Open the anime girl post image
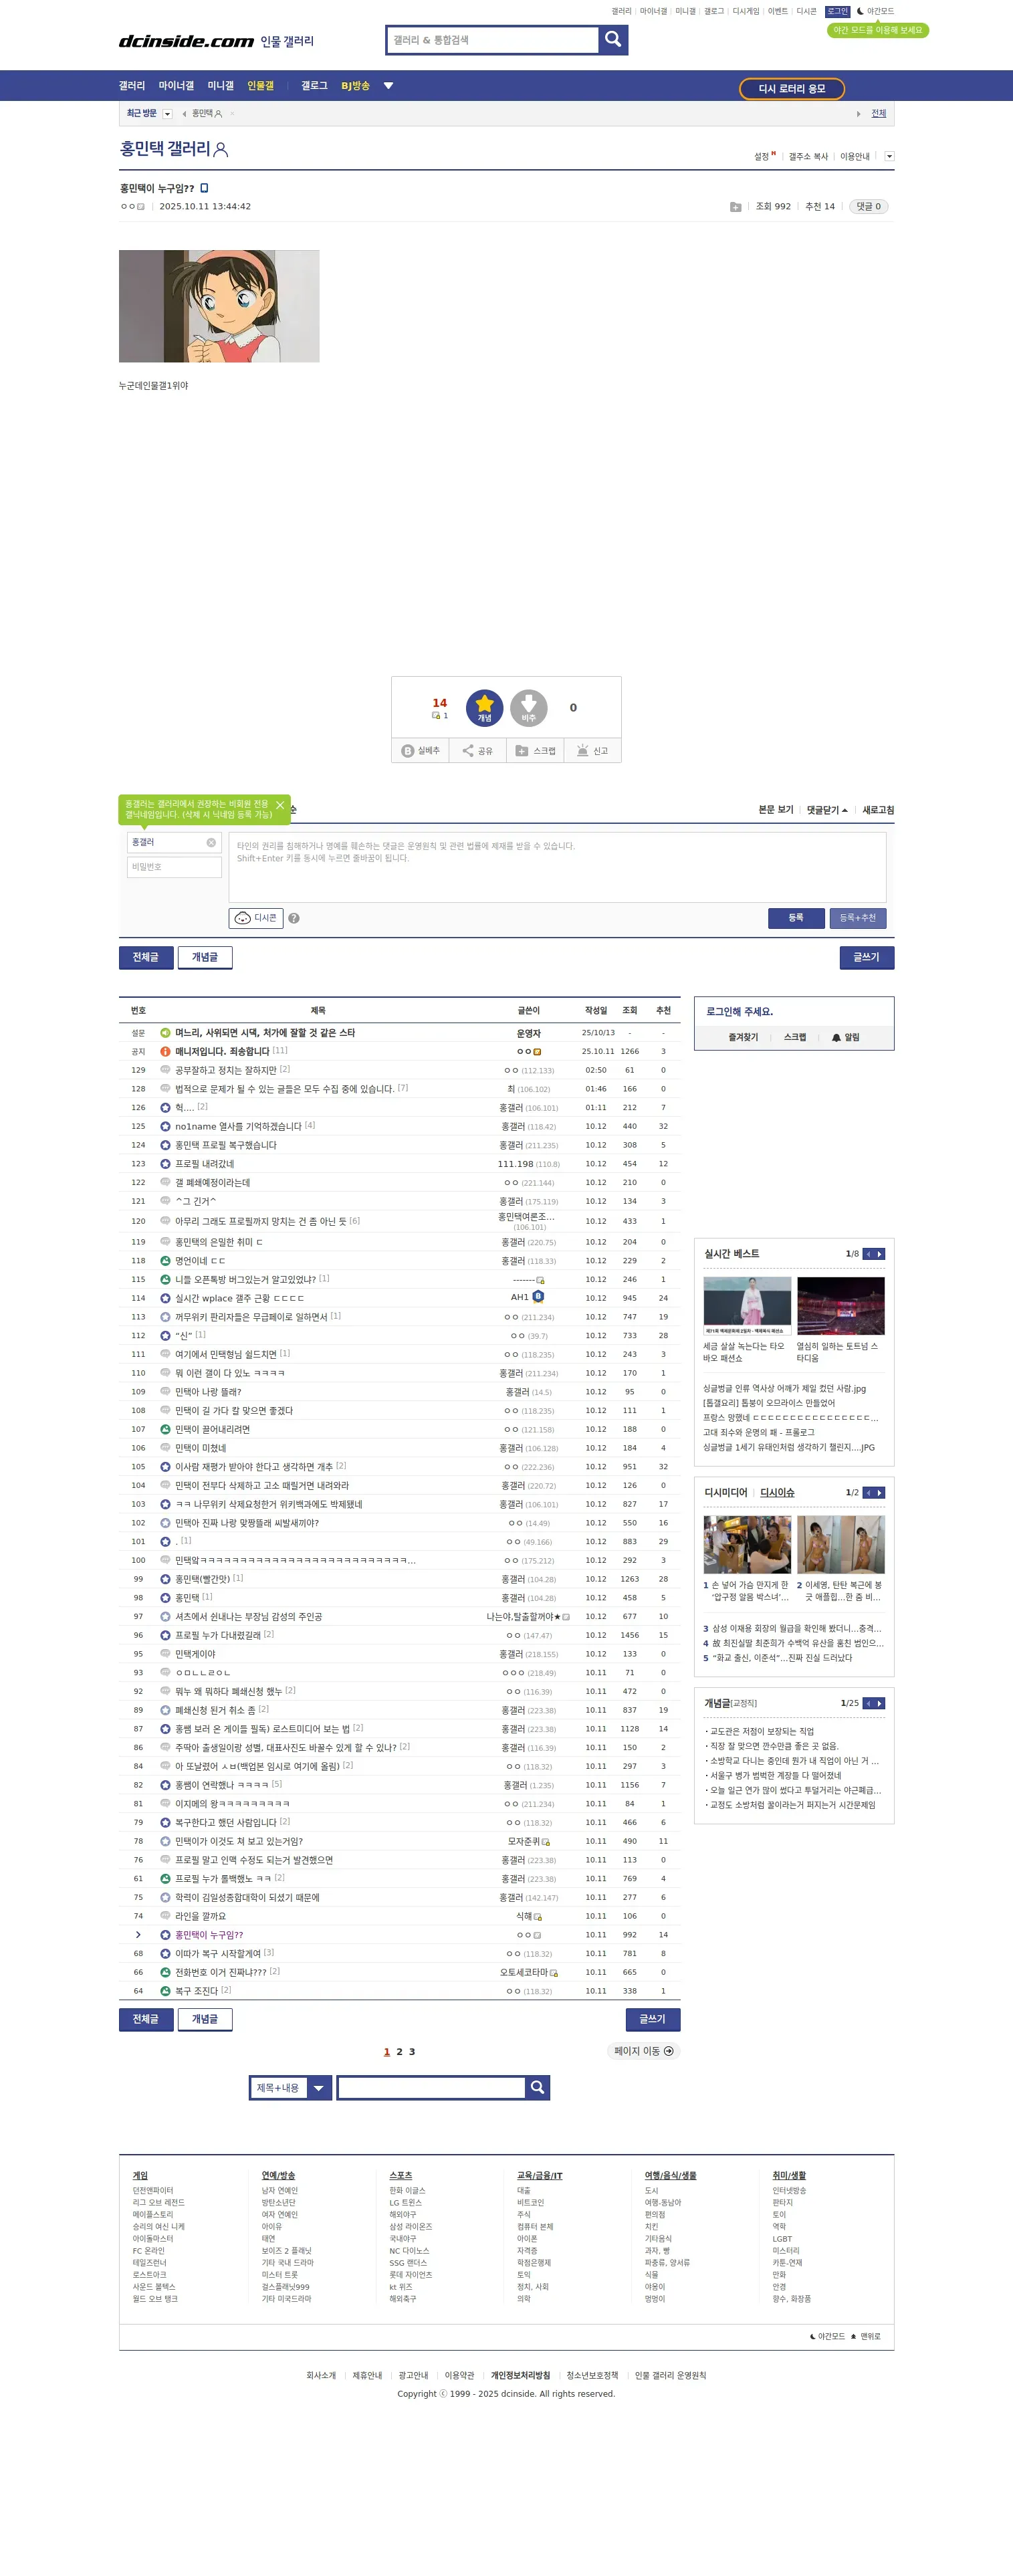 coord(219,306)
